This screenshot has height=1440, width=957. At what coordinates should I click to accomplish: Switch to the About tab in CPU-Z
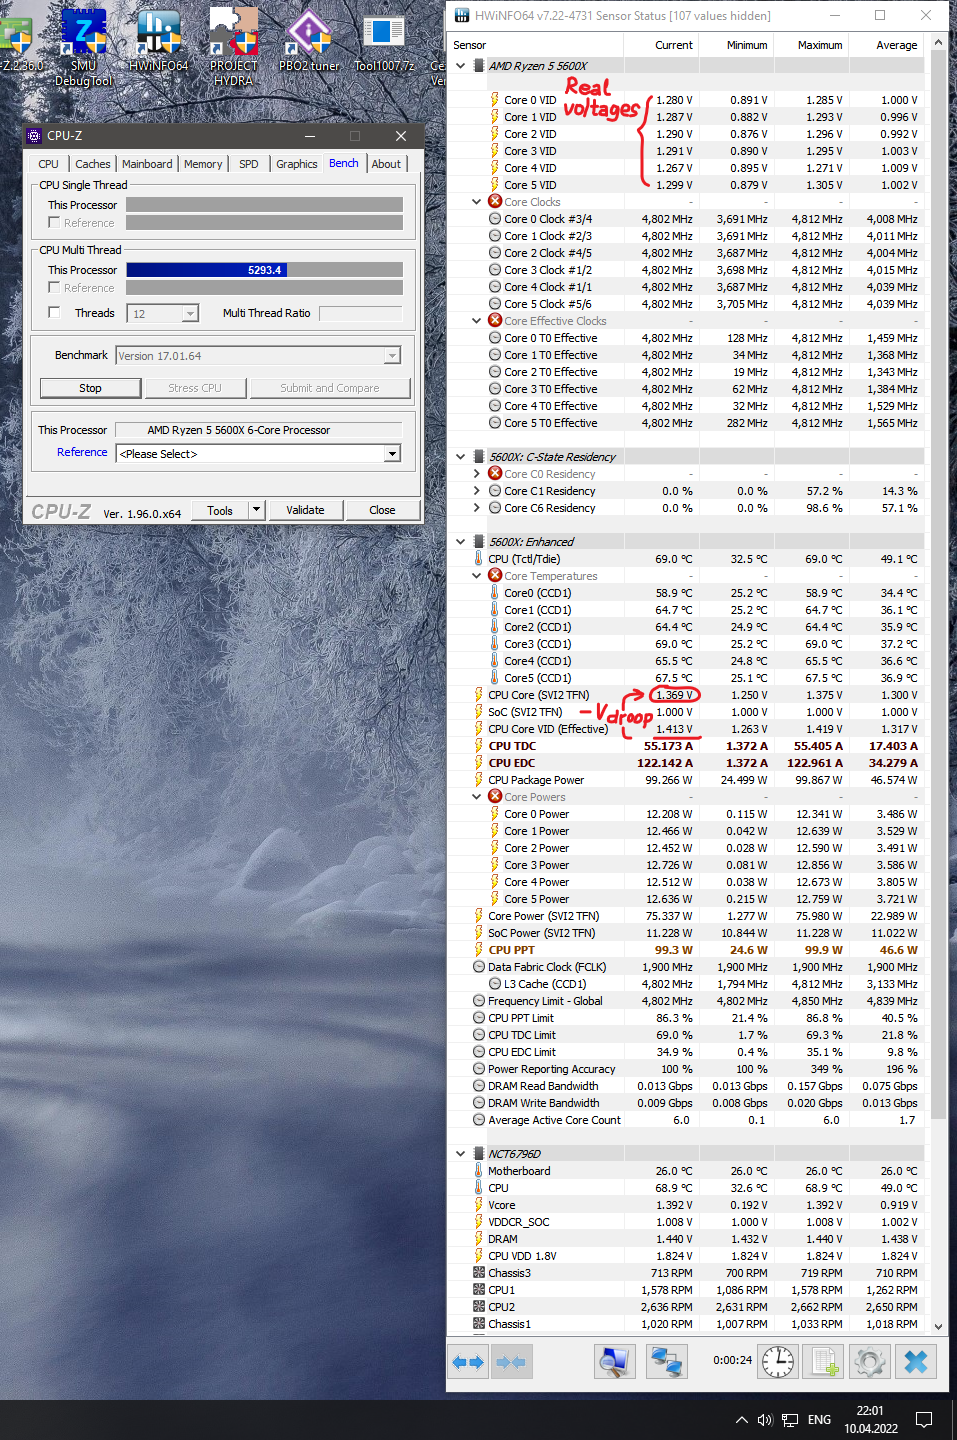click(x=386, y=164)
